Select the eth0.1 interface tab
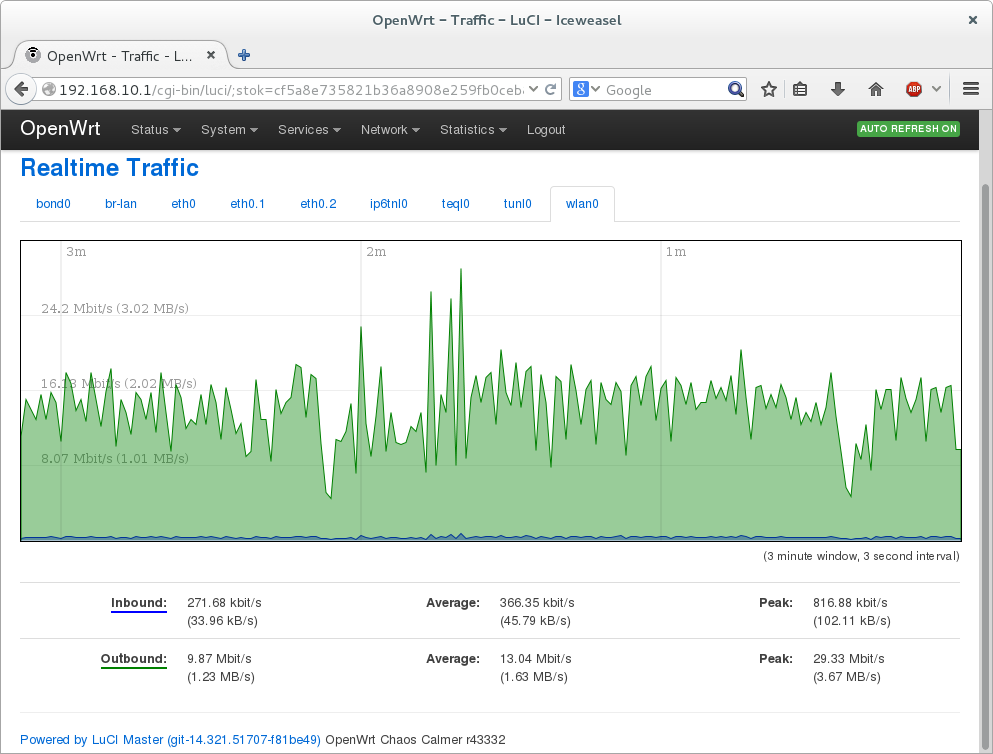This screenshot has height=754, width=993. point(248,204)
